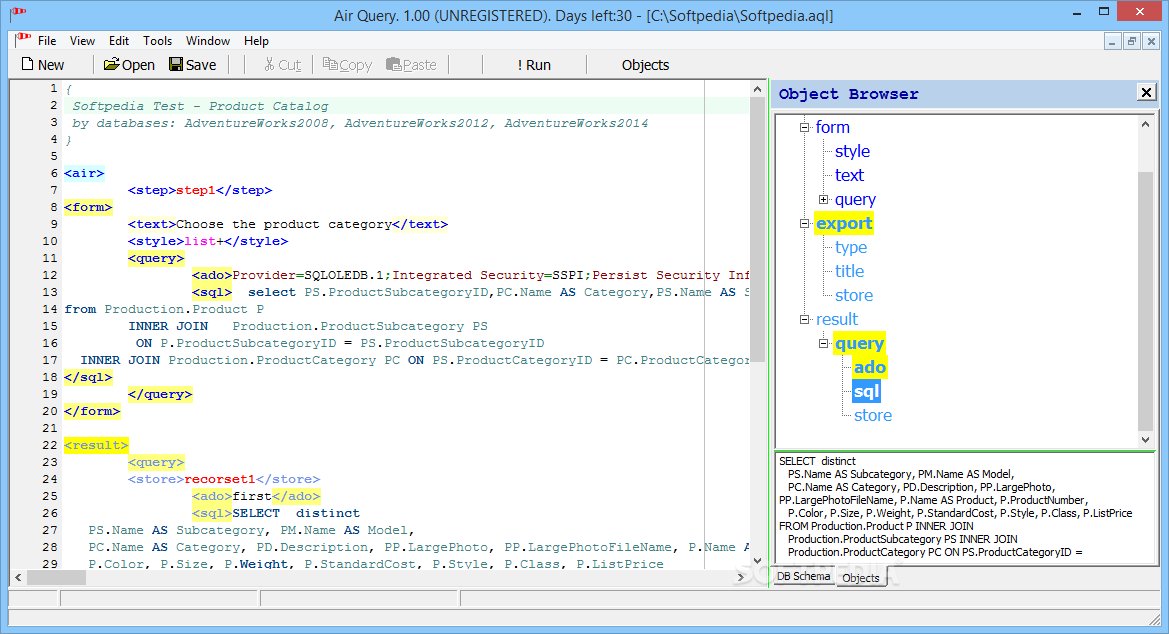Click the <air> tag on line 6

84,173
